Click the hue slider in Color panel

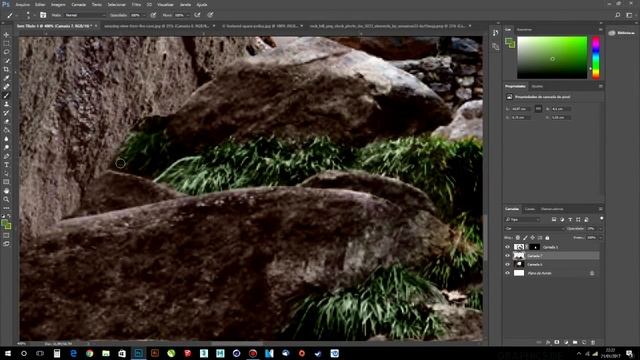tap(596, 57)
